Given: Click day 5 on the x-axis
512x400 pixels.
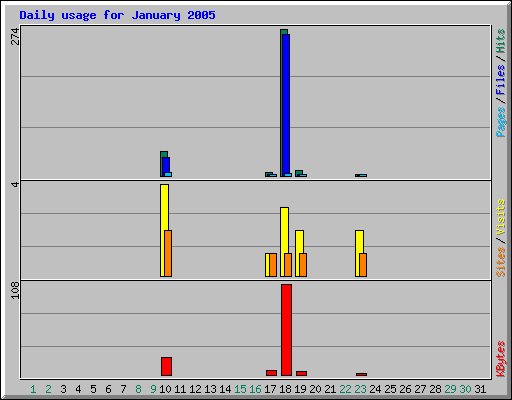Looking at the screenshot, I should [x=93, y=389].
